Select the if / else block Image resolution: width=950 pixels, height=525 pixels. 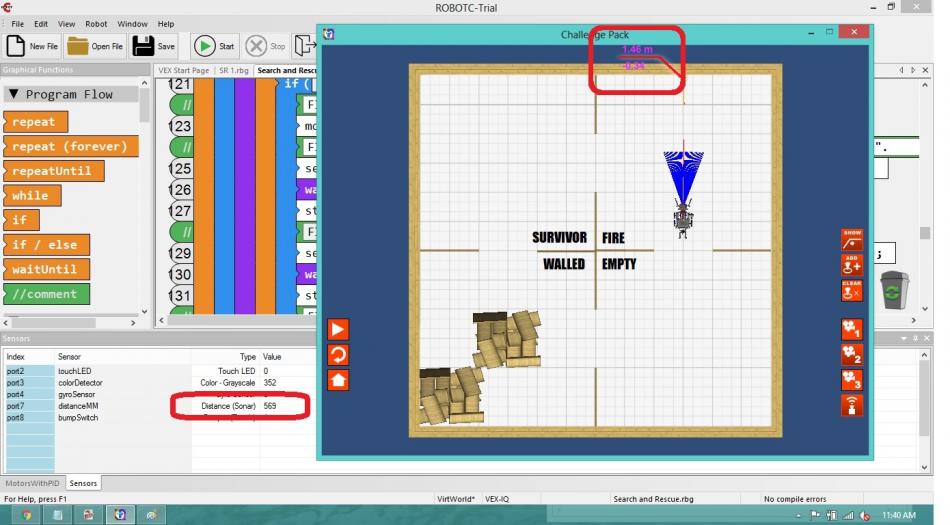coord(46,245)
